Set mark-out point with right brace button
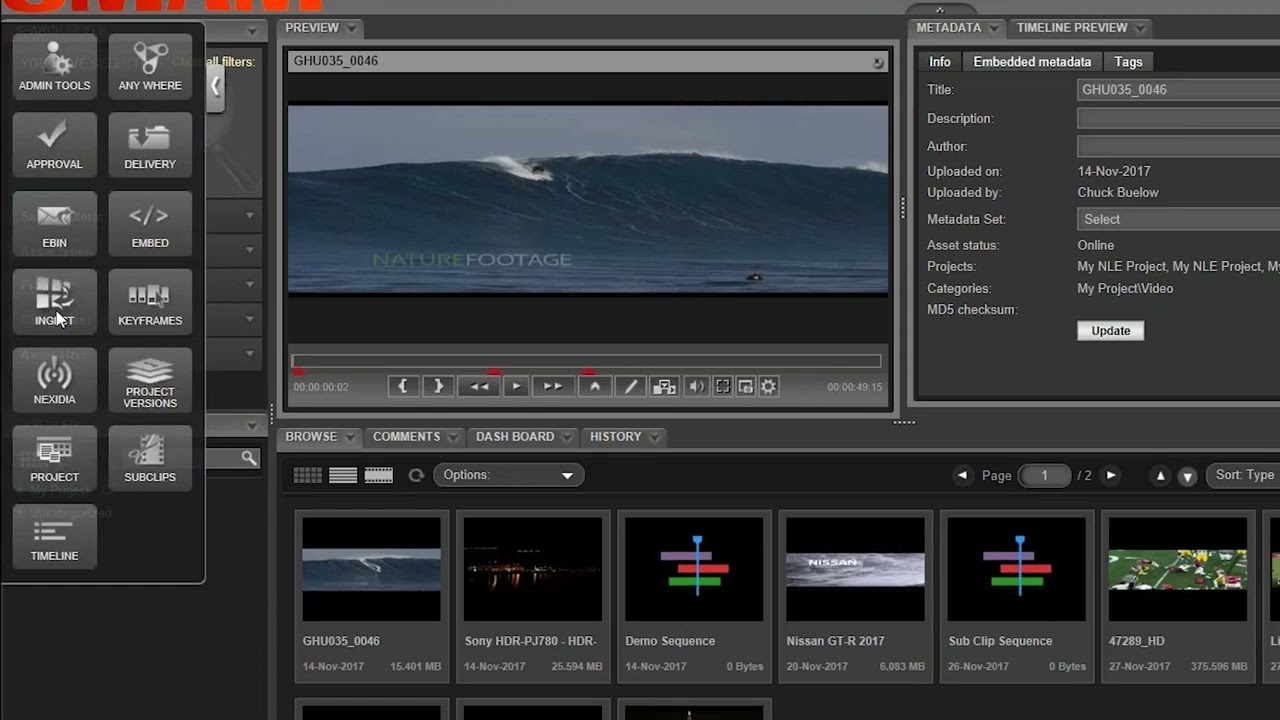This screenshot has width=1280, height=720. (x=438, y=386)
